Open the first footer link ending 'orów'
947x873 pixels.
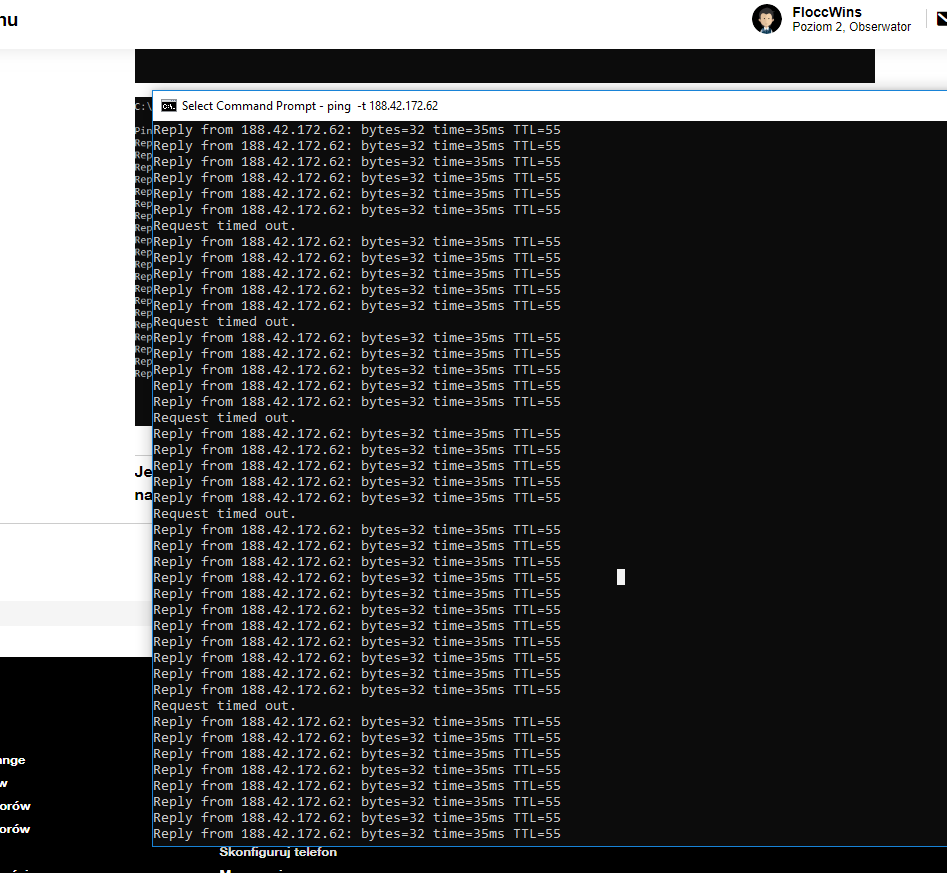(x=15, y=806)
